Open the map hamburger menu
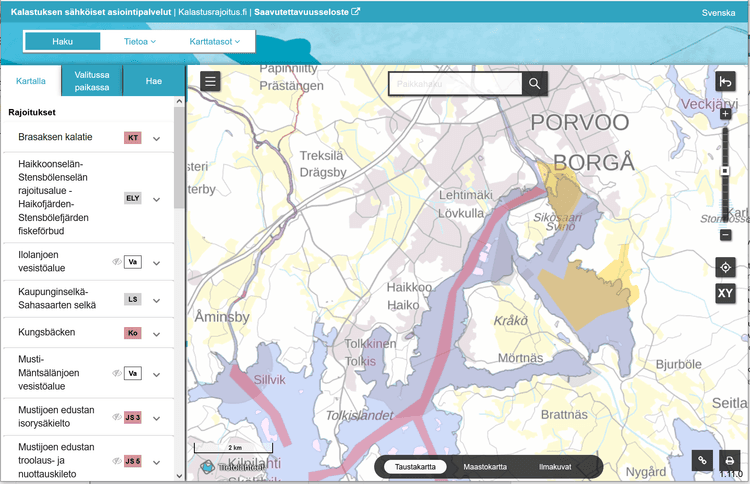Viewport: 750px width, 484px height. point(210,82)
